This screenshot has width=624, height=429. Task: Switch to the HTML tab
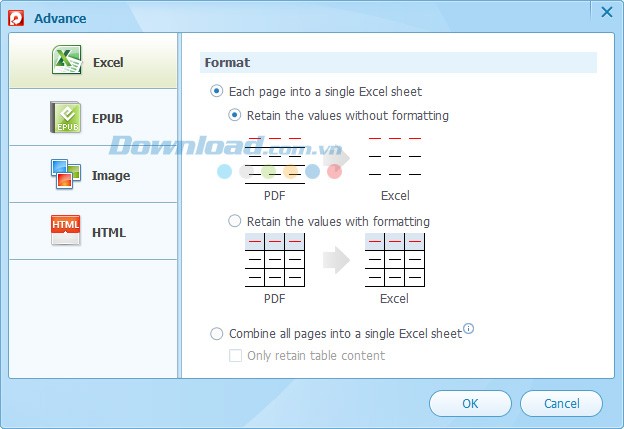click(93, 231)
